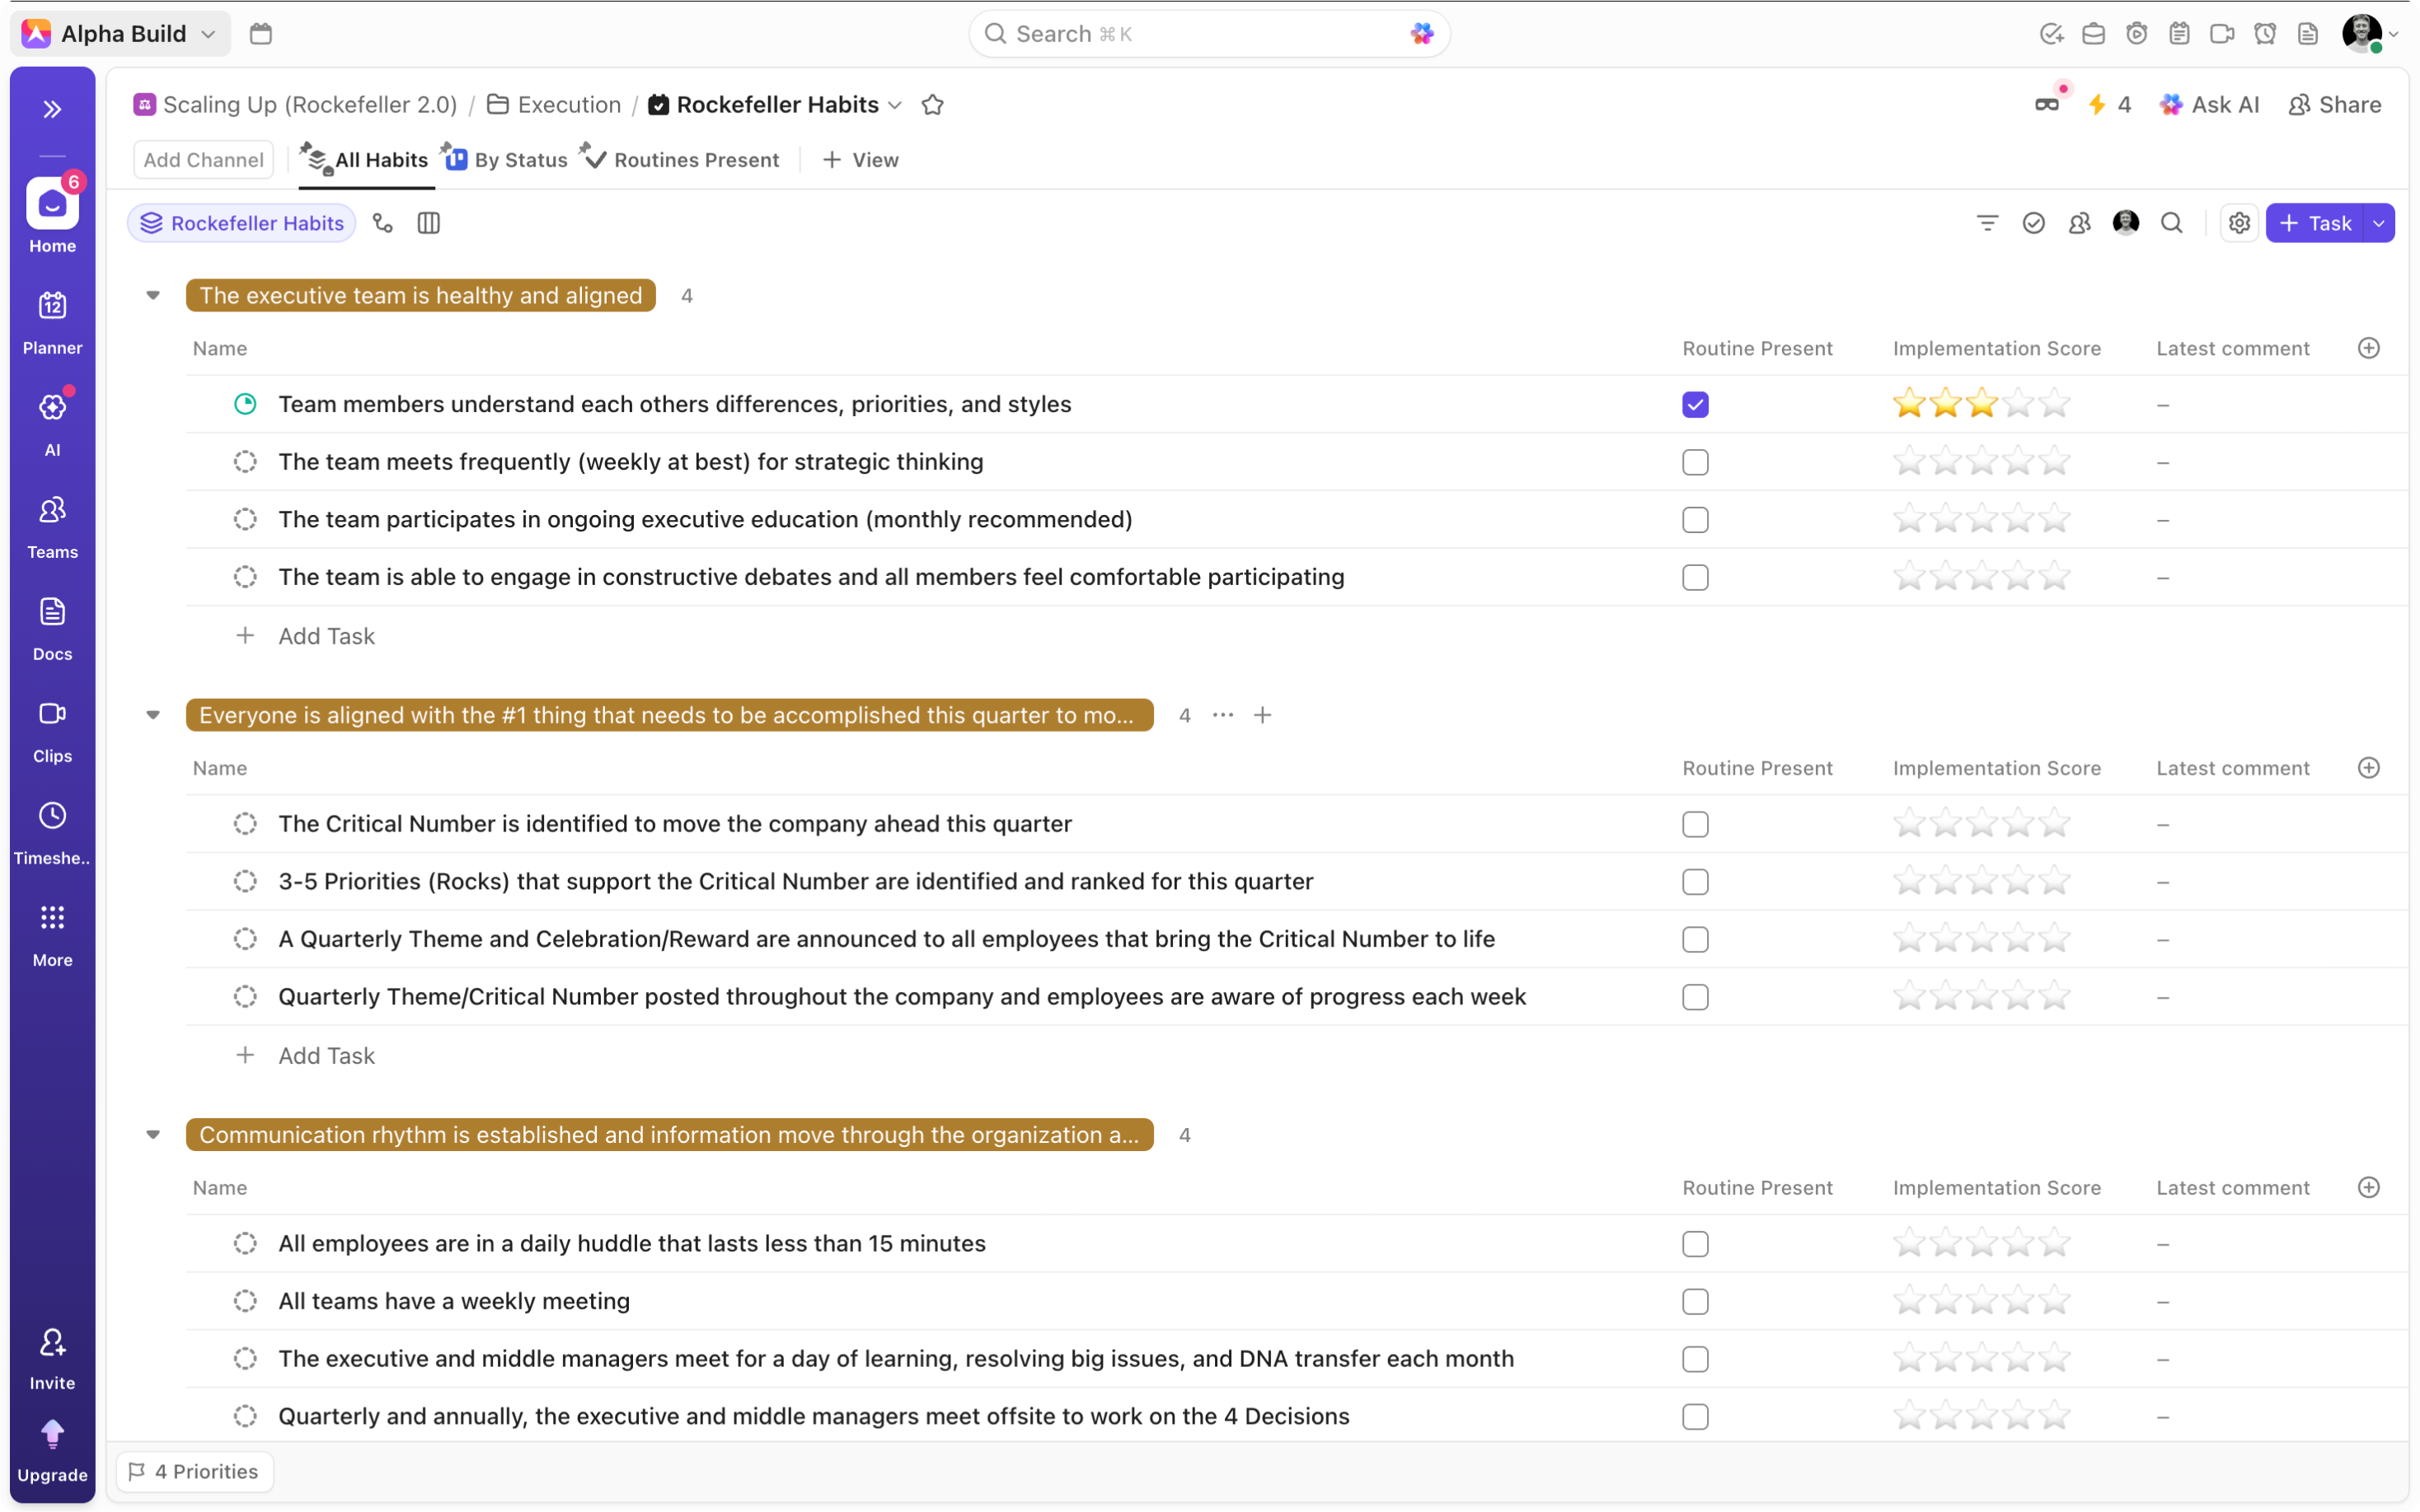Viewport: 2420px width, 1512px height.
Task: Click the columns customize icon
Action: (429, 223)
